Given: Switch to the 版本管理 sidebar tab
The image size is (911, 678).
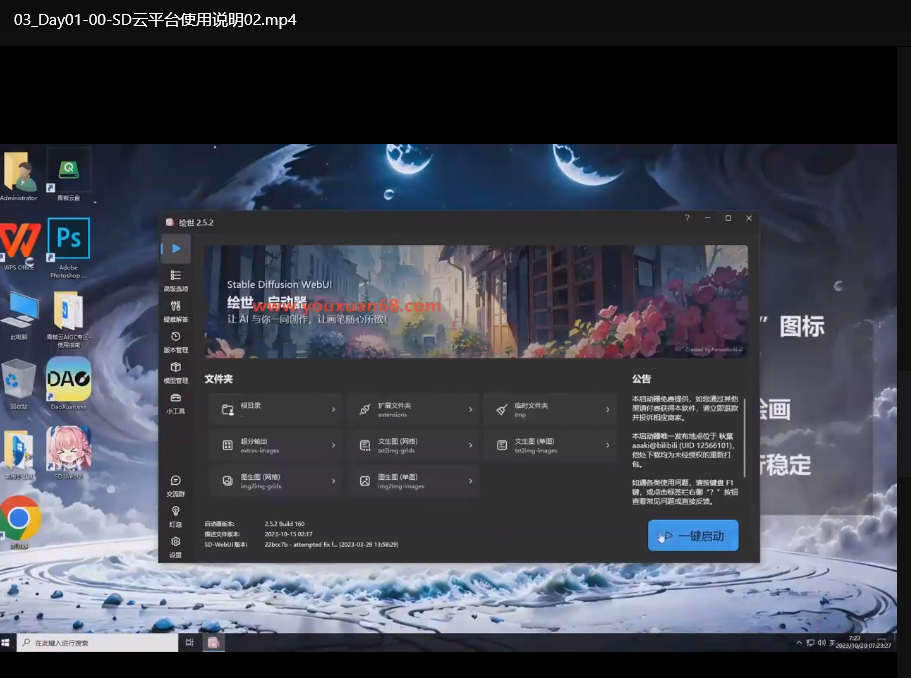Looking at the screenshot, I should (175, 342).
